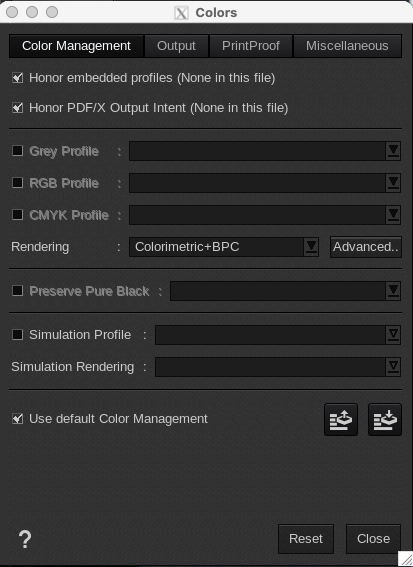Click the Advanced.. button

click(x=366, y=247)
